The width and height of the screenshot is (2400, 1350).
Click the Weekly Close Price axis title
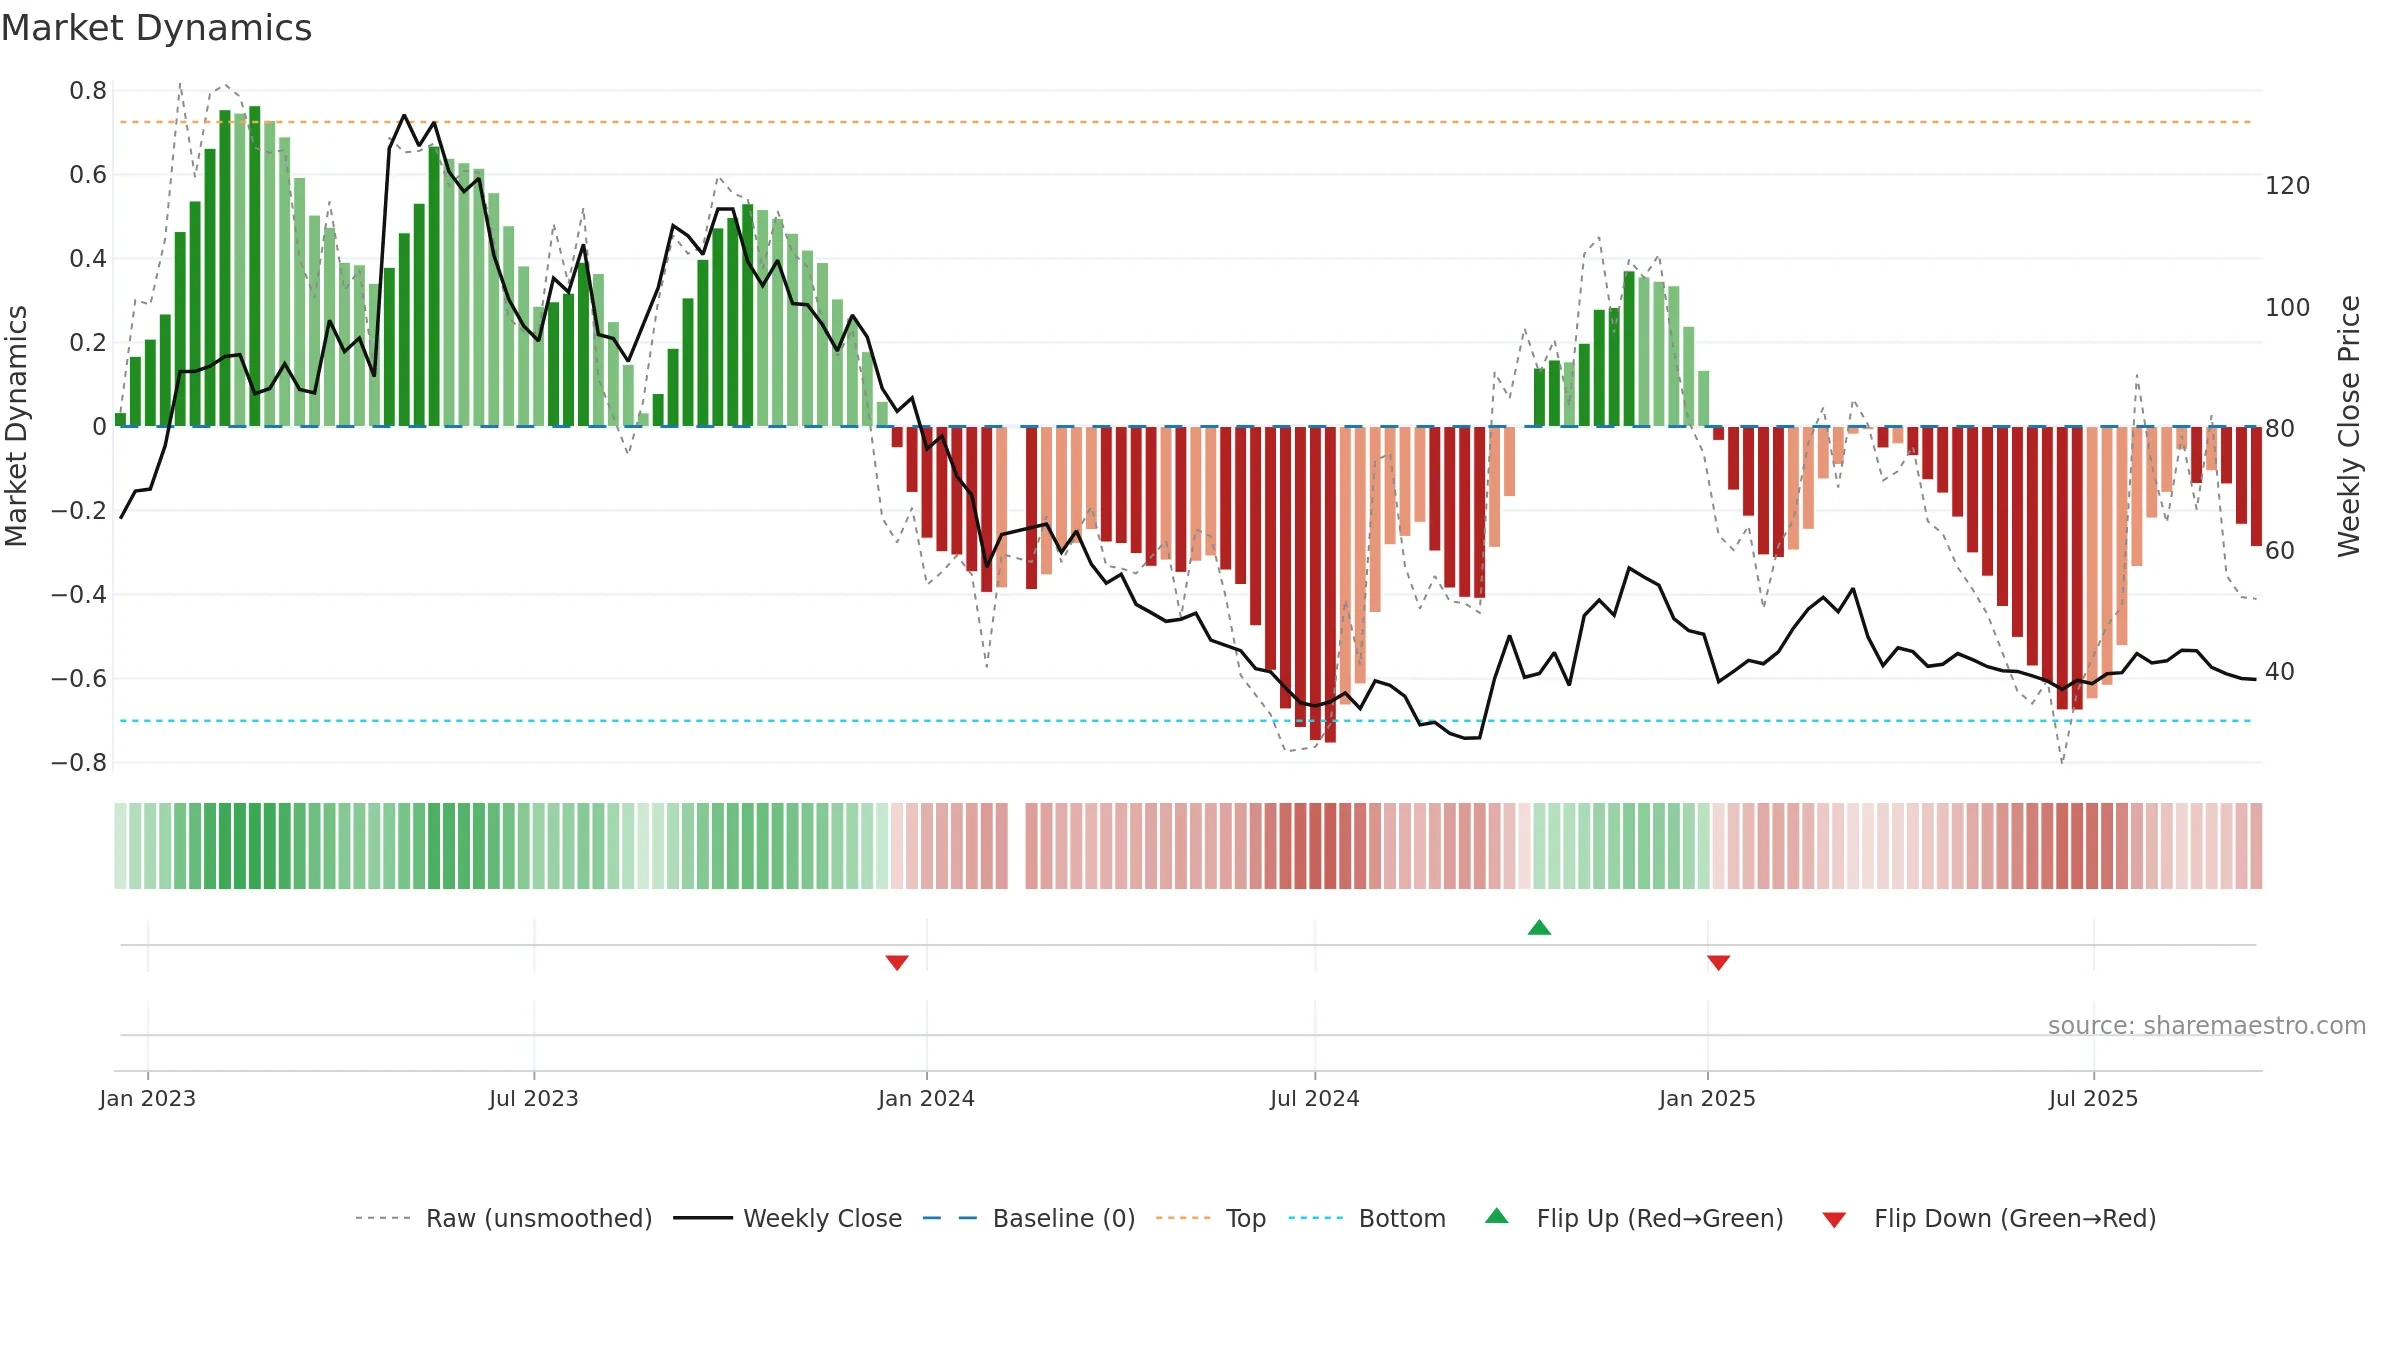(2349, 426)
